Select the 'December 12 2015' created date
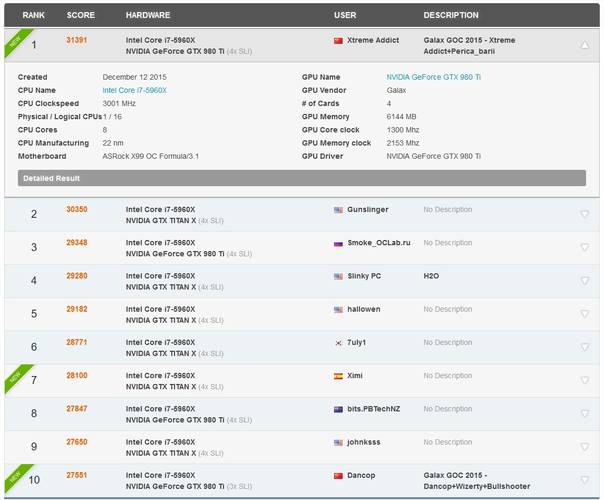Image resolution: width=604 pixels, height=500 pixels. pos(134,77)
